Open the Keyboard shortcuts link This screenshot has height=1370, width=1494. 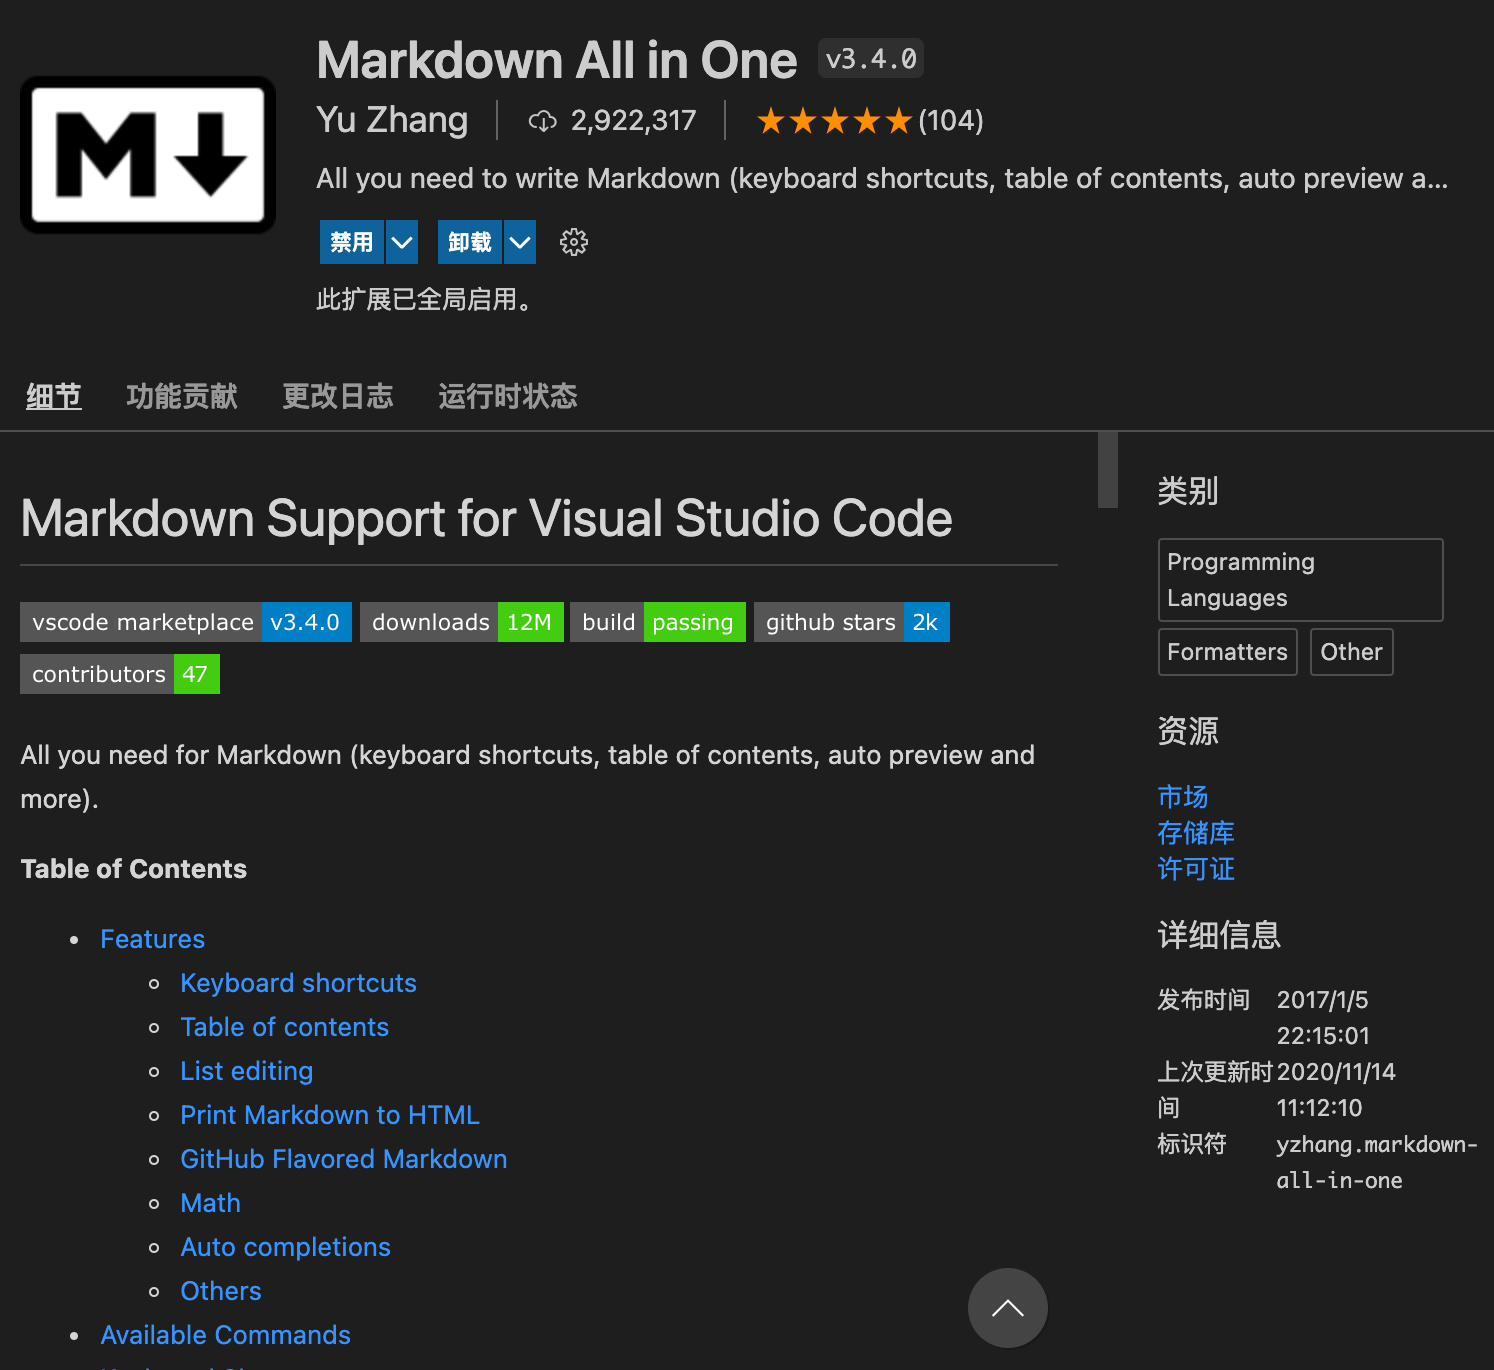(298, 983)
